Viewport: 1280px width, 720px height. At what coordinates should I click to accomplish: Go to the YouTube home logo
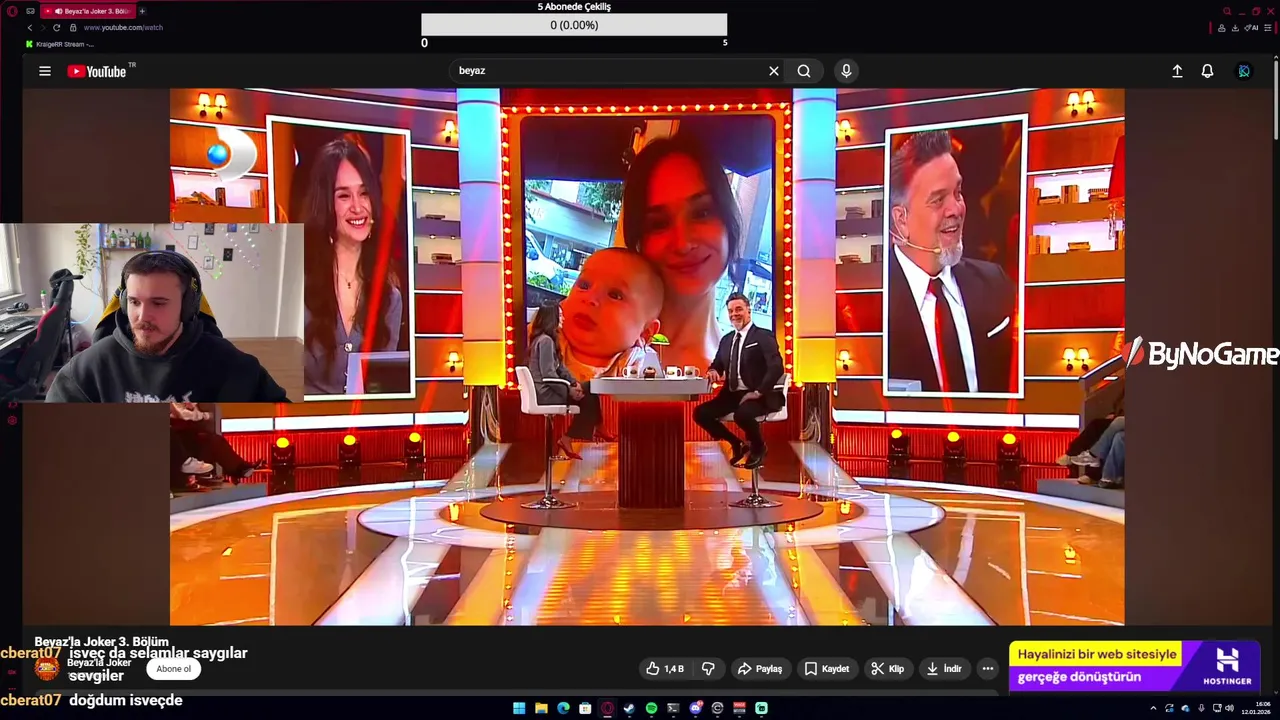[x=98, y=71]
